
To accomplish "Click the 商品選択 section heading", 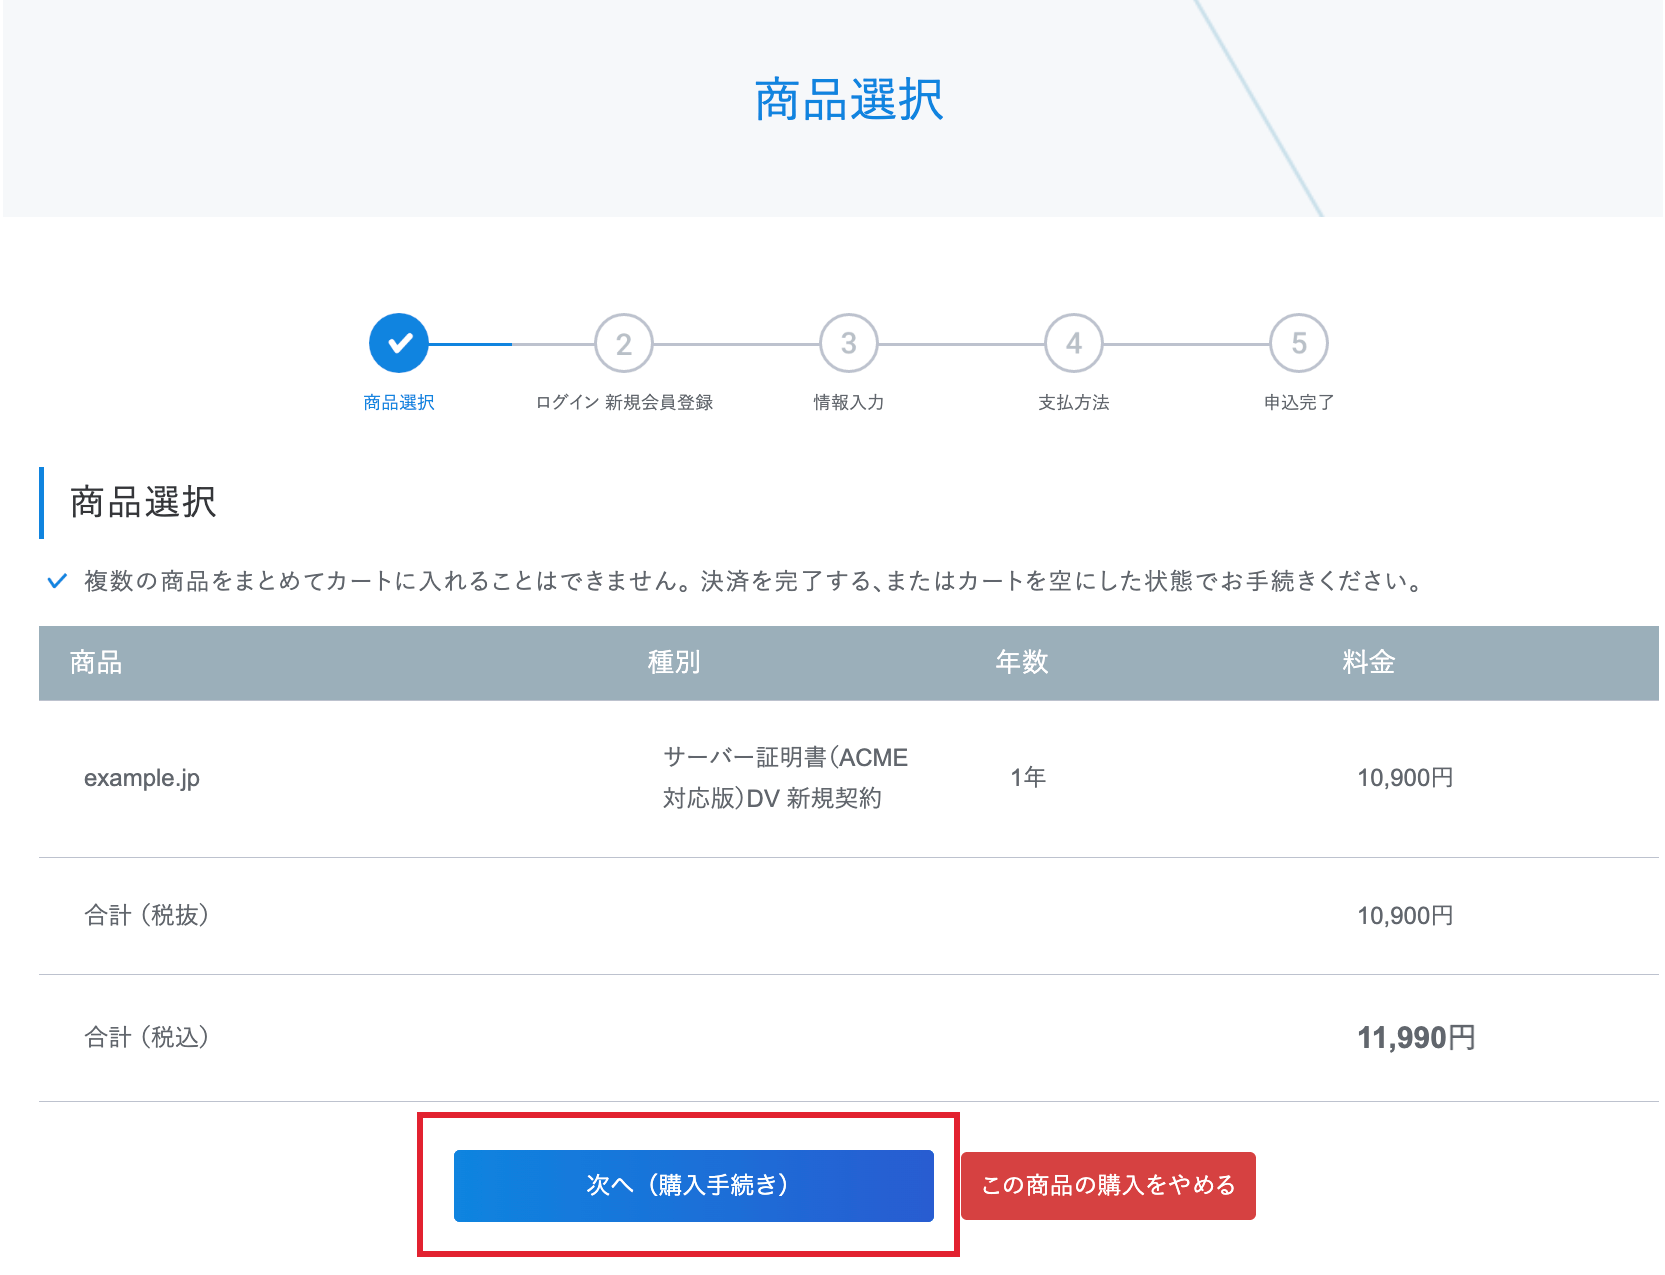I will click(x=143, y=502).
